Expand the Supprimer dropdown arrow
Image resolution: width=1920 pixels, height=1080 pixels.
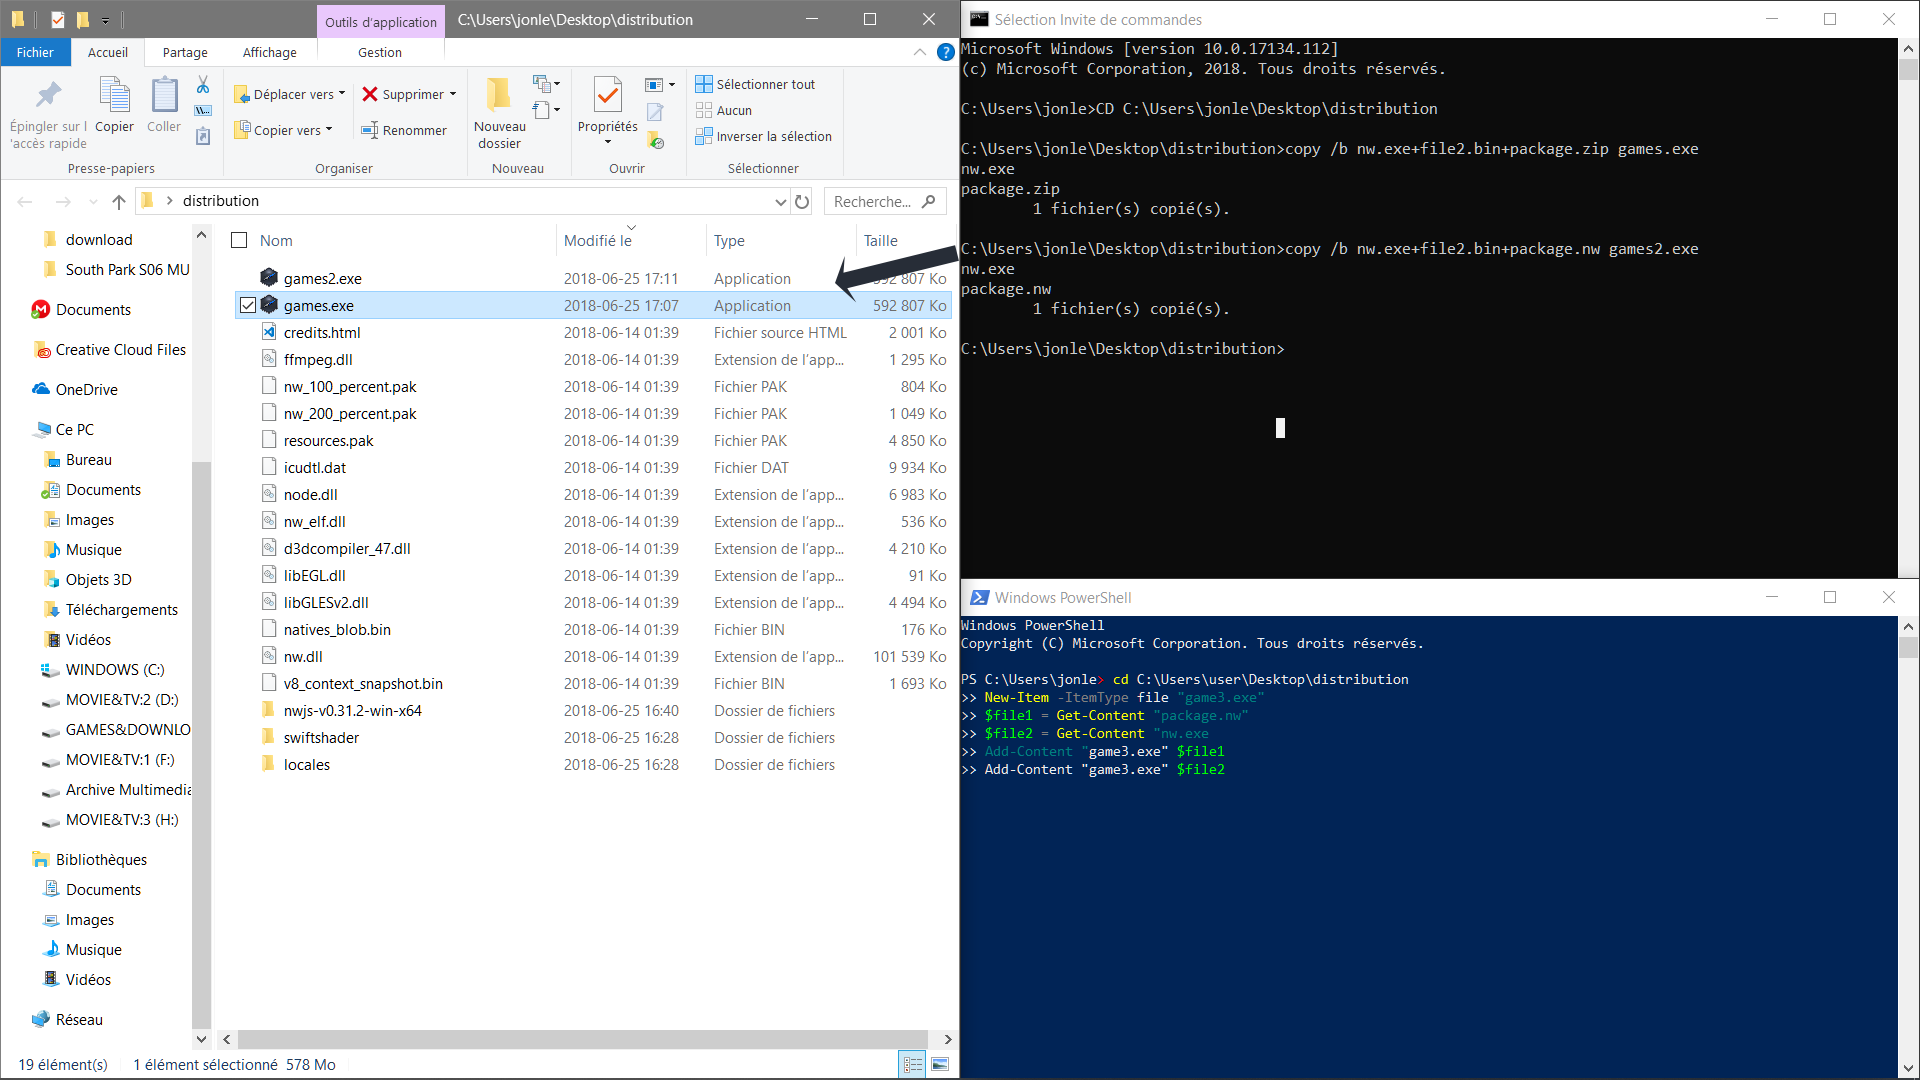point(453,94)
